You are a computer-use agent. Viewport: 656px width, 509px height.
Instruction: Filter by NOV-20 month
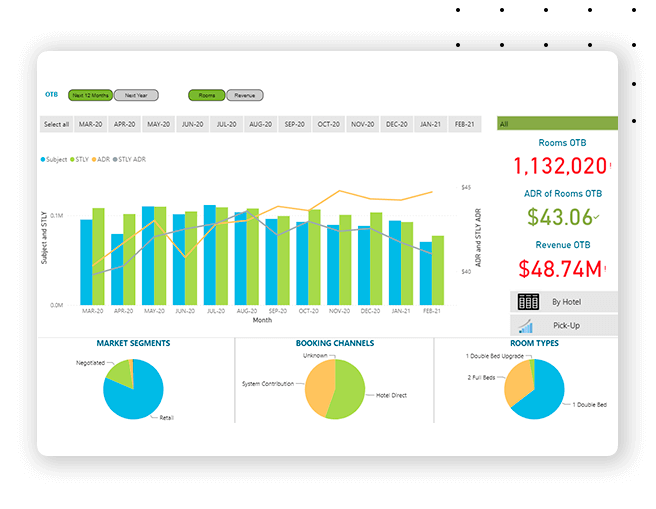click(x=363, y=124)
